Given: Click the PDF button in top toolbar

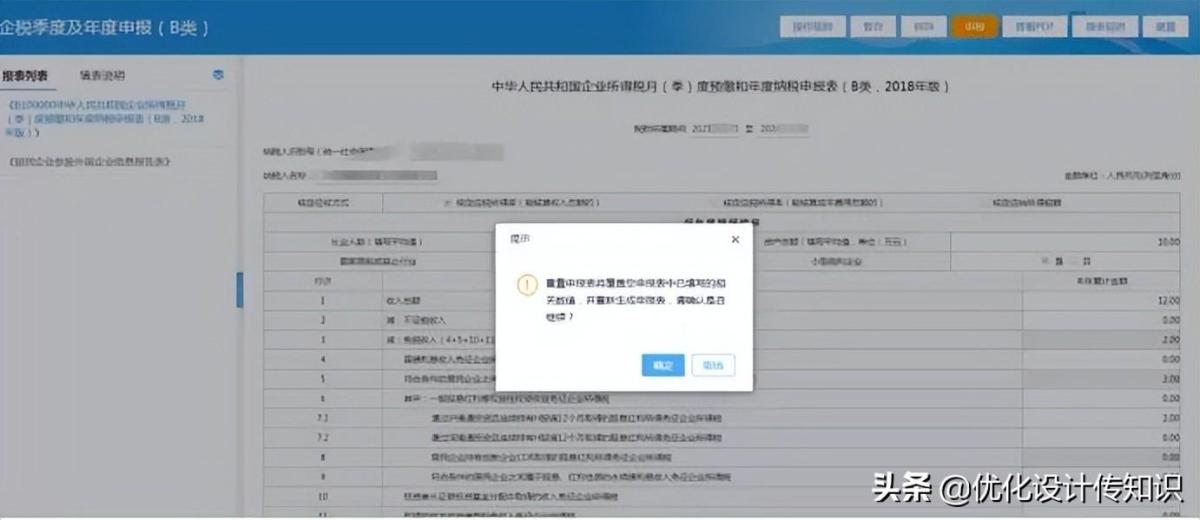Looking at the screenshot, I should click(x=1035, y=27).
